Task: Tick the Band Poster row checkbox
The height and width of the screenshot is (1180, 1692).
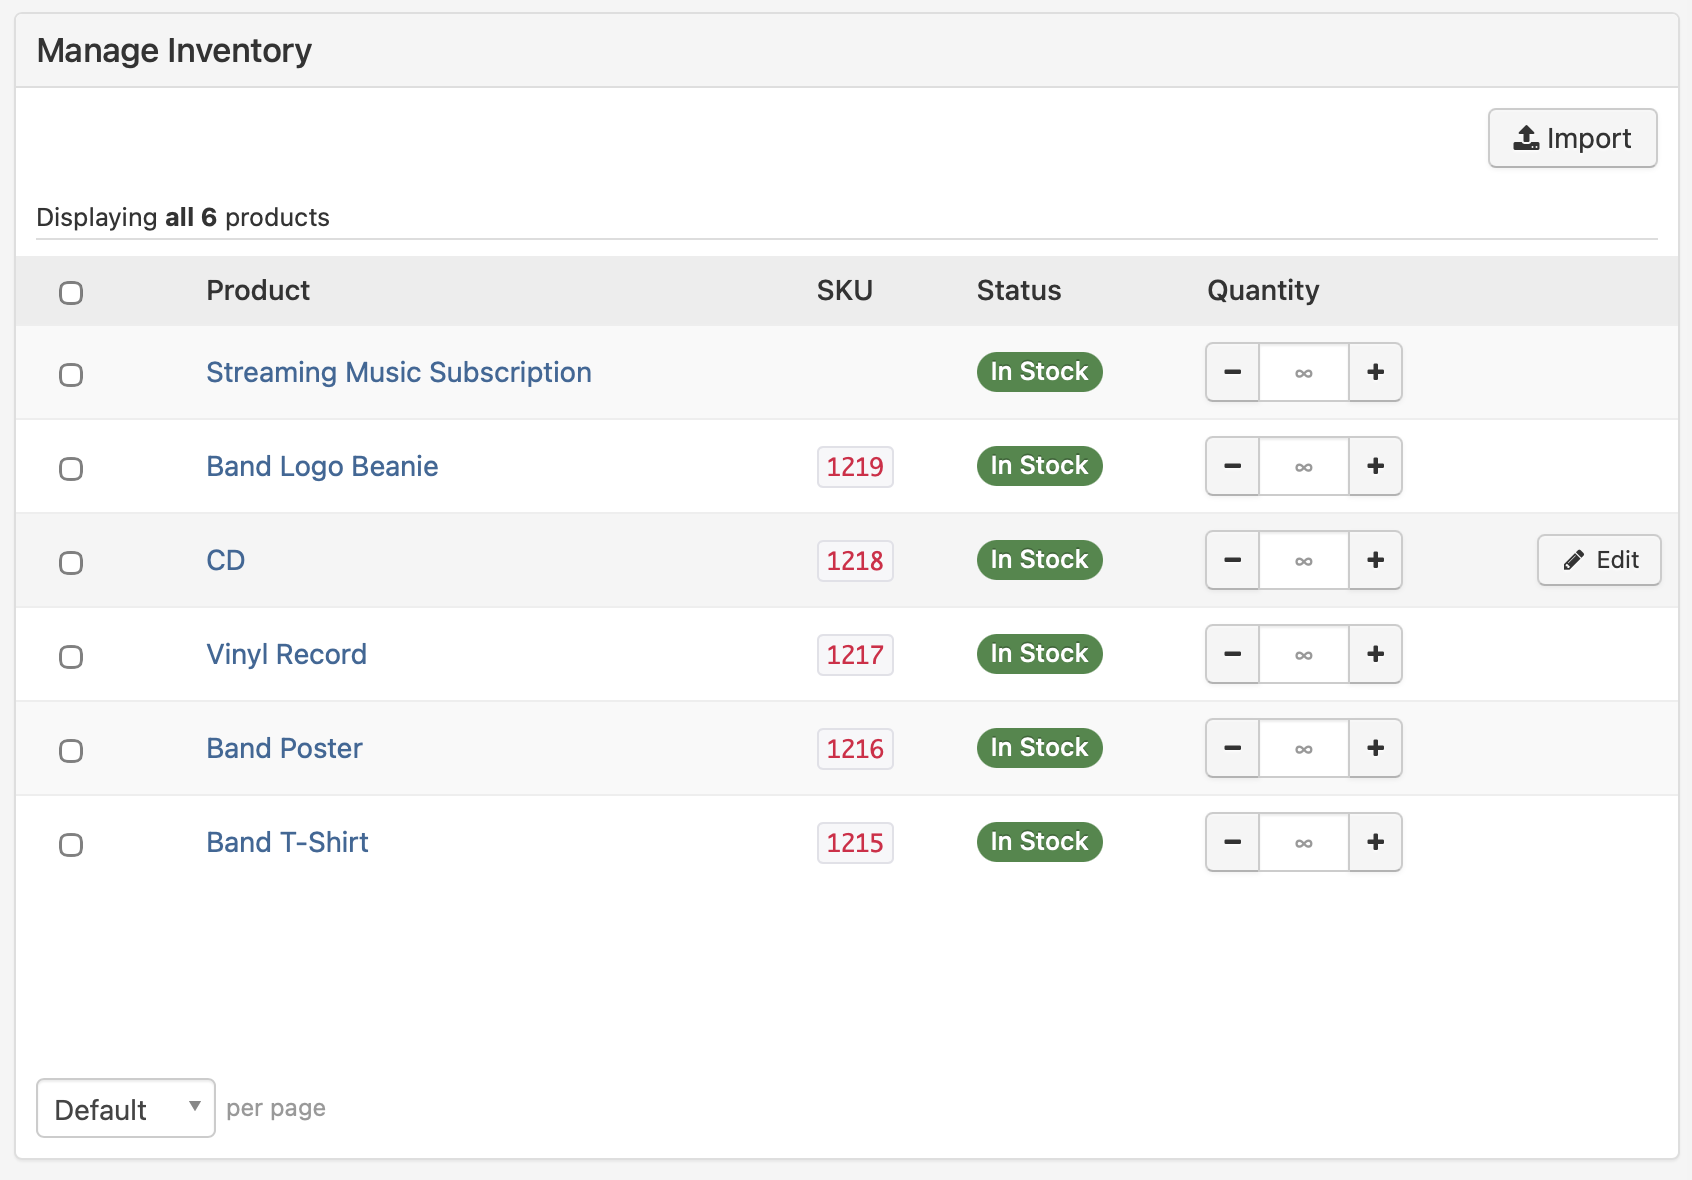Action: click(x=71, y=751)
